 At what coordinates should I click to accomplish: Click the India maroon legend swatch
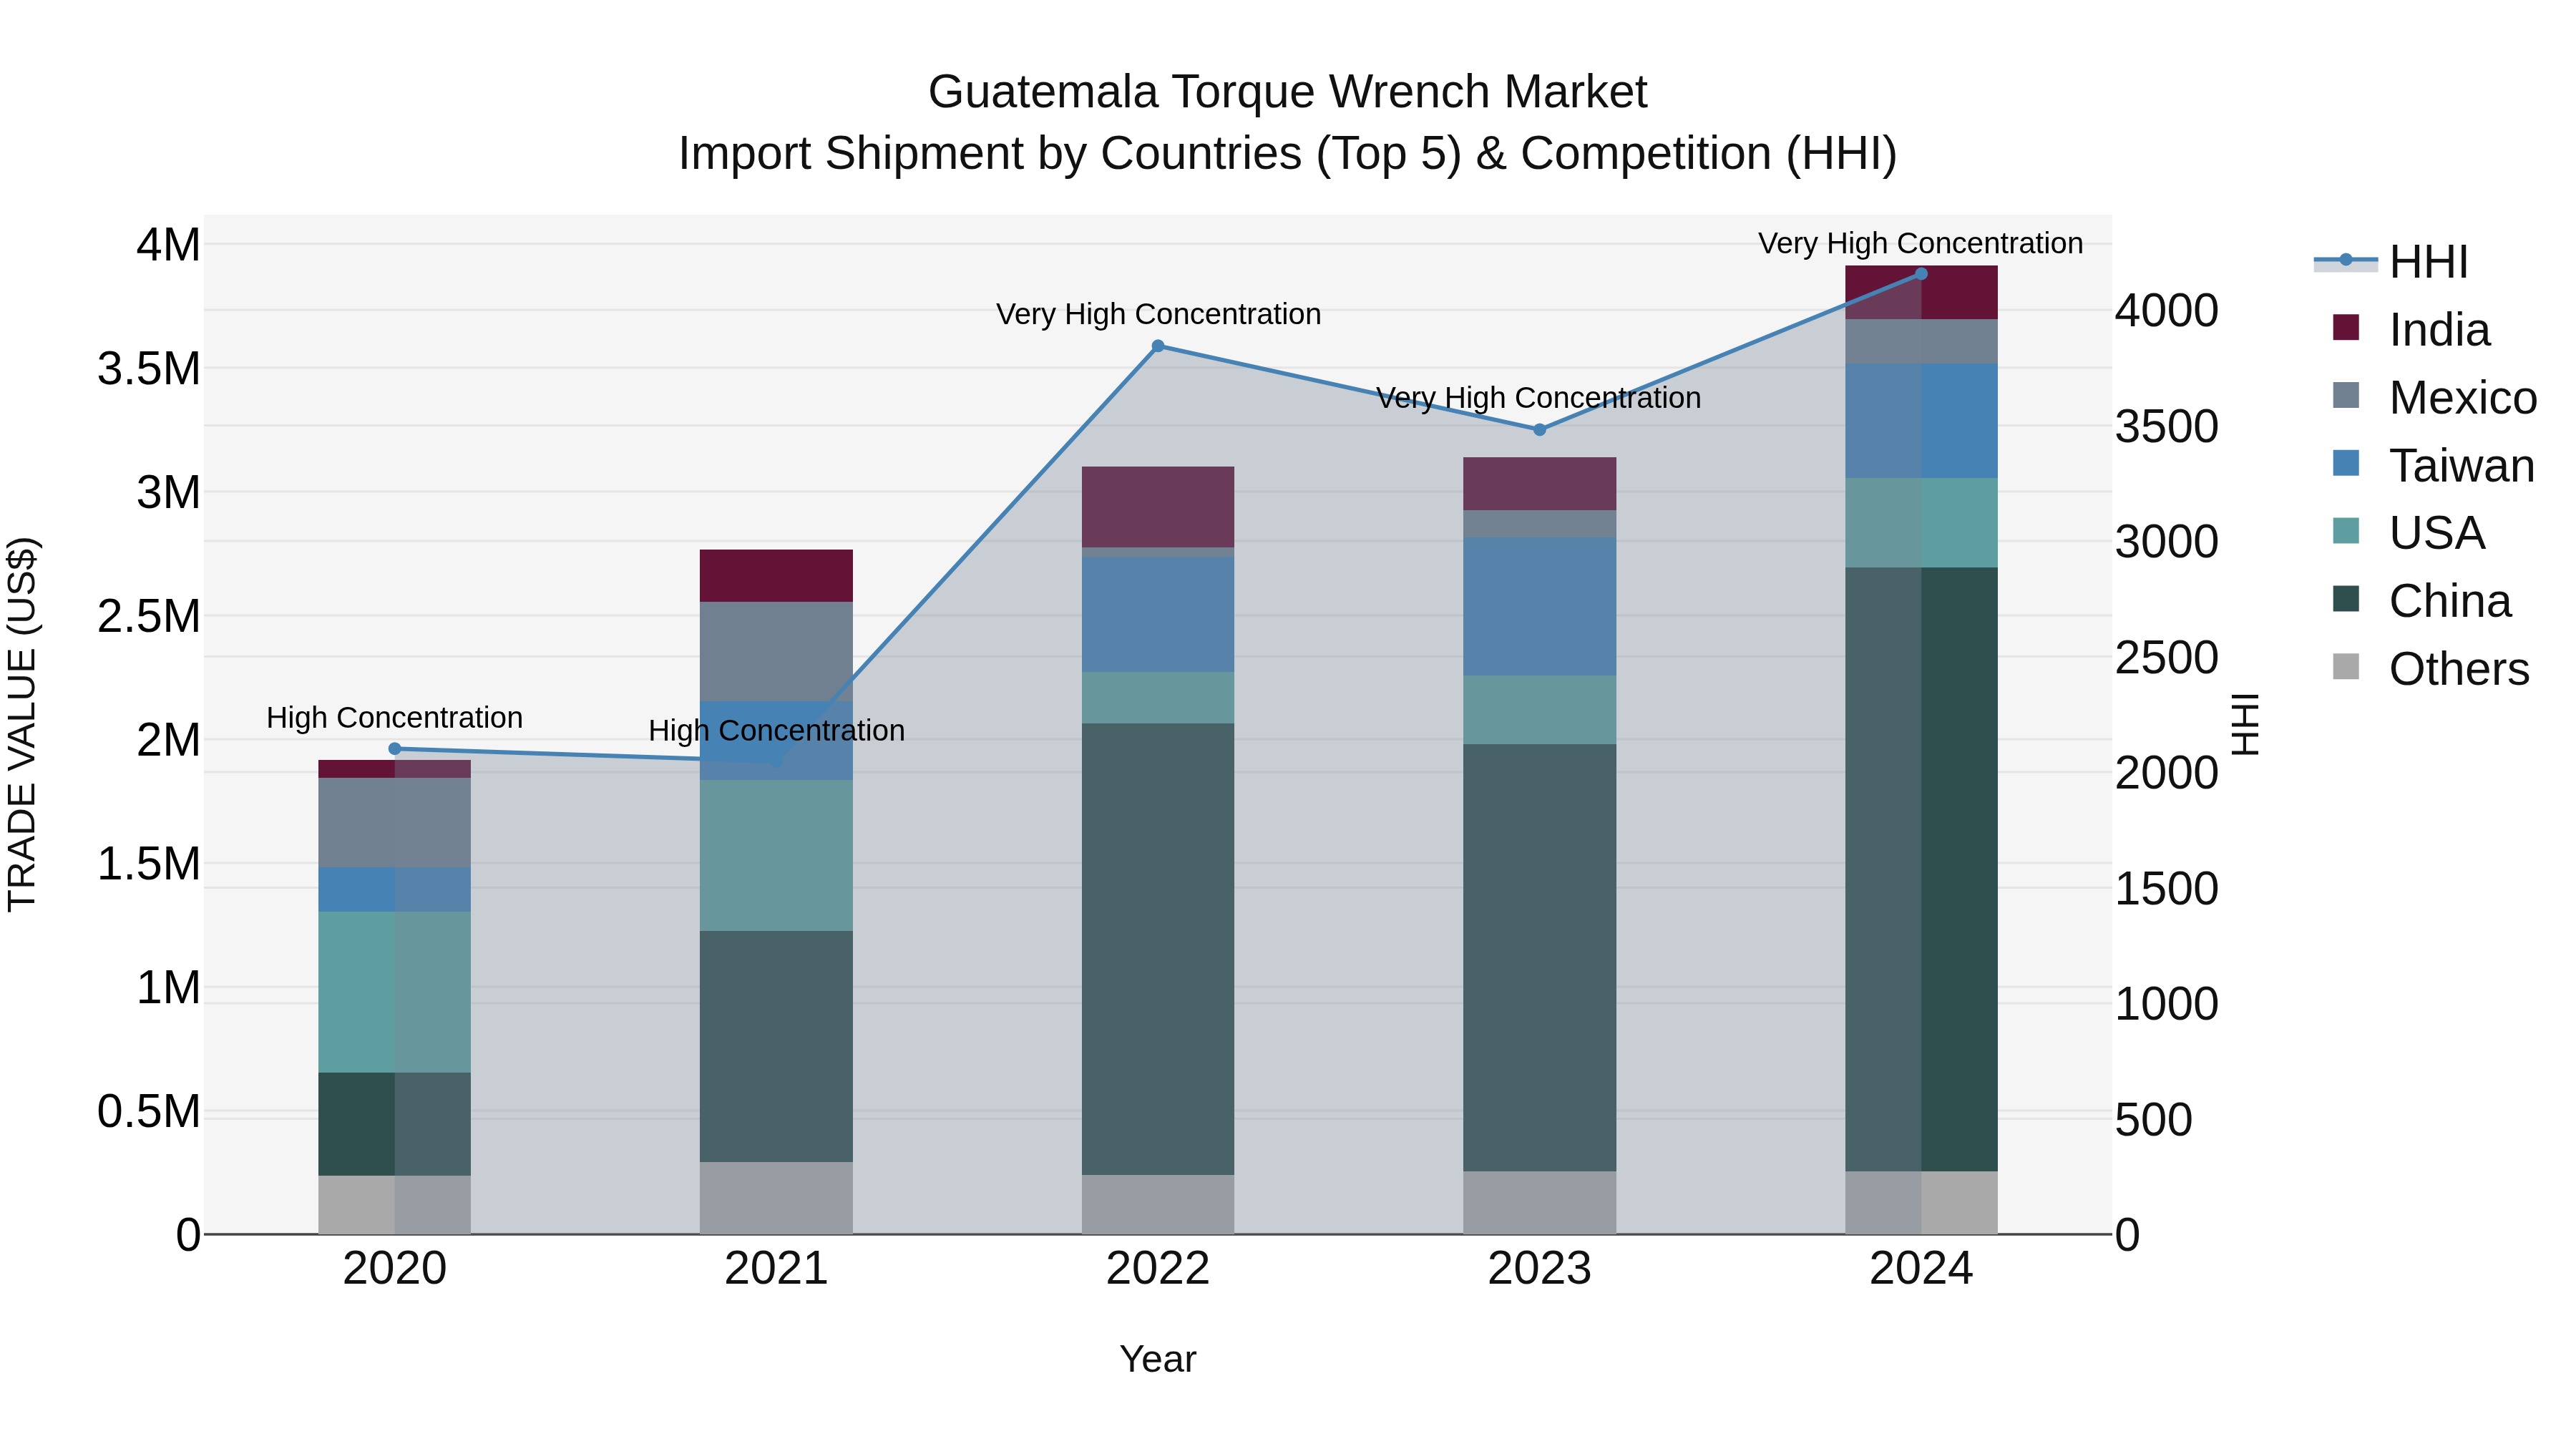click(2345, 327)
